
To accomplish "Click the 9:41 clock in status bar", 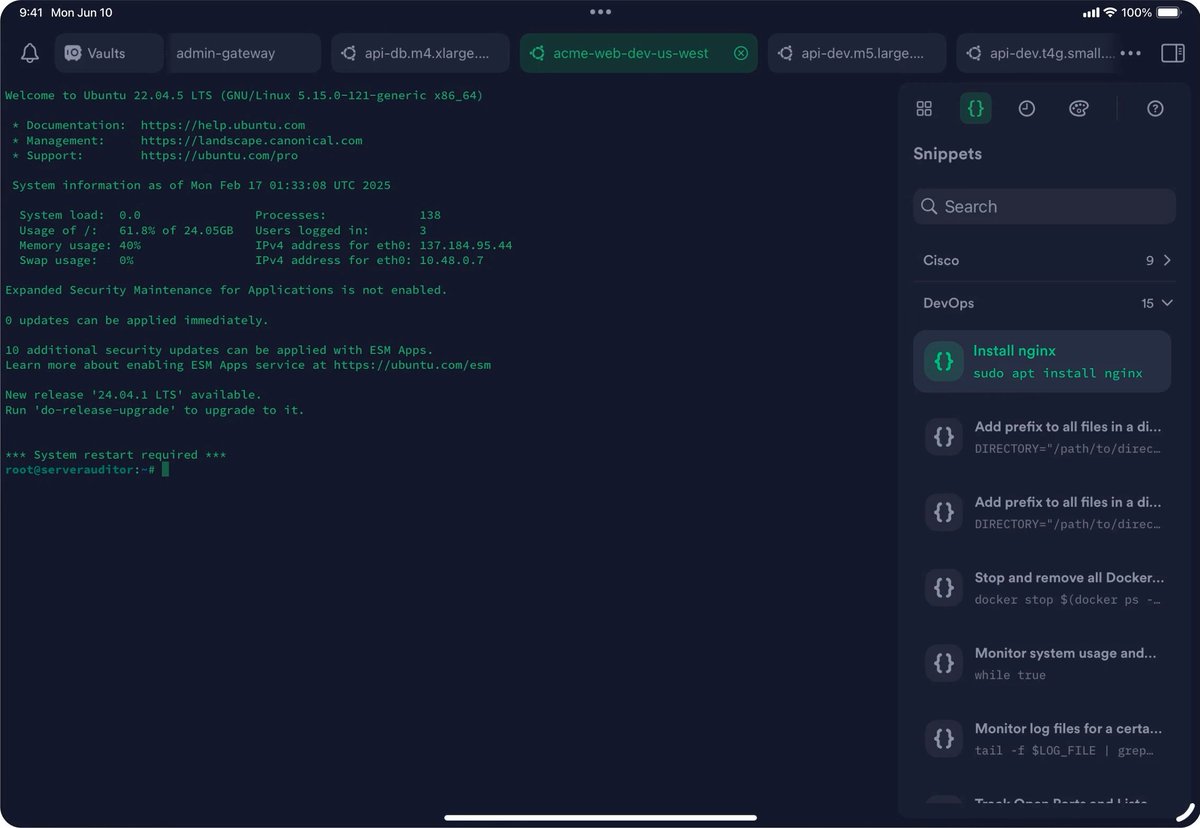I will 31,13.
